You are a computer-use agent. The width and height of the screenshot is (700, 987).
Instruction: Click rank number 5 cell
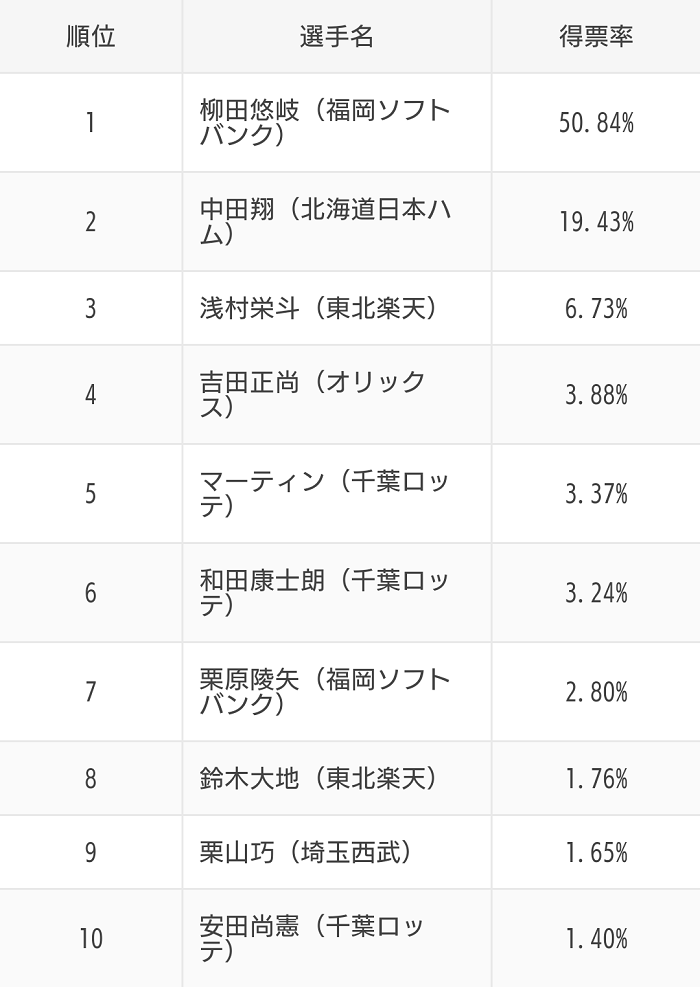[91, 494]
